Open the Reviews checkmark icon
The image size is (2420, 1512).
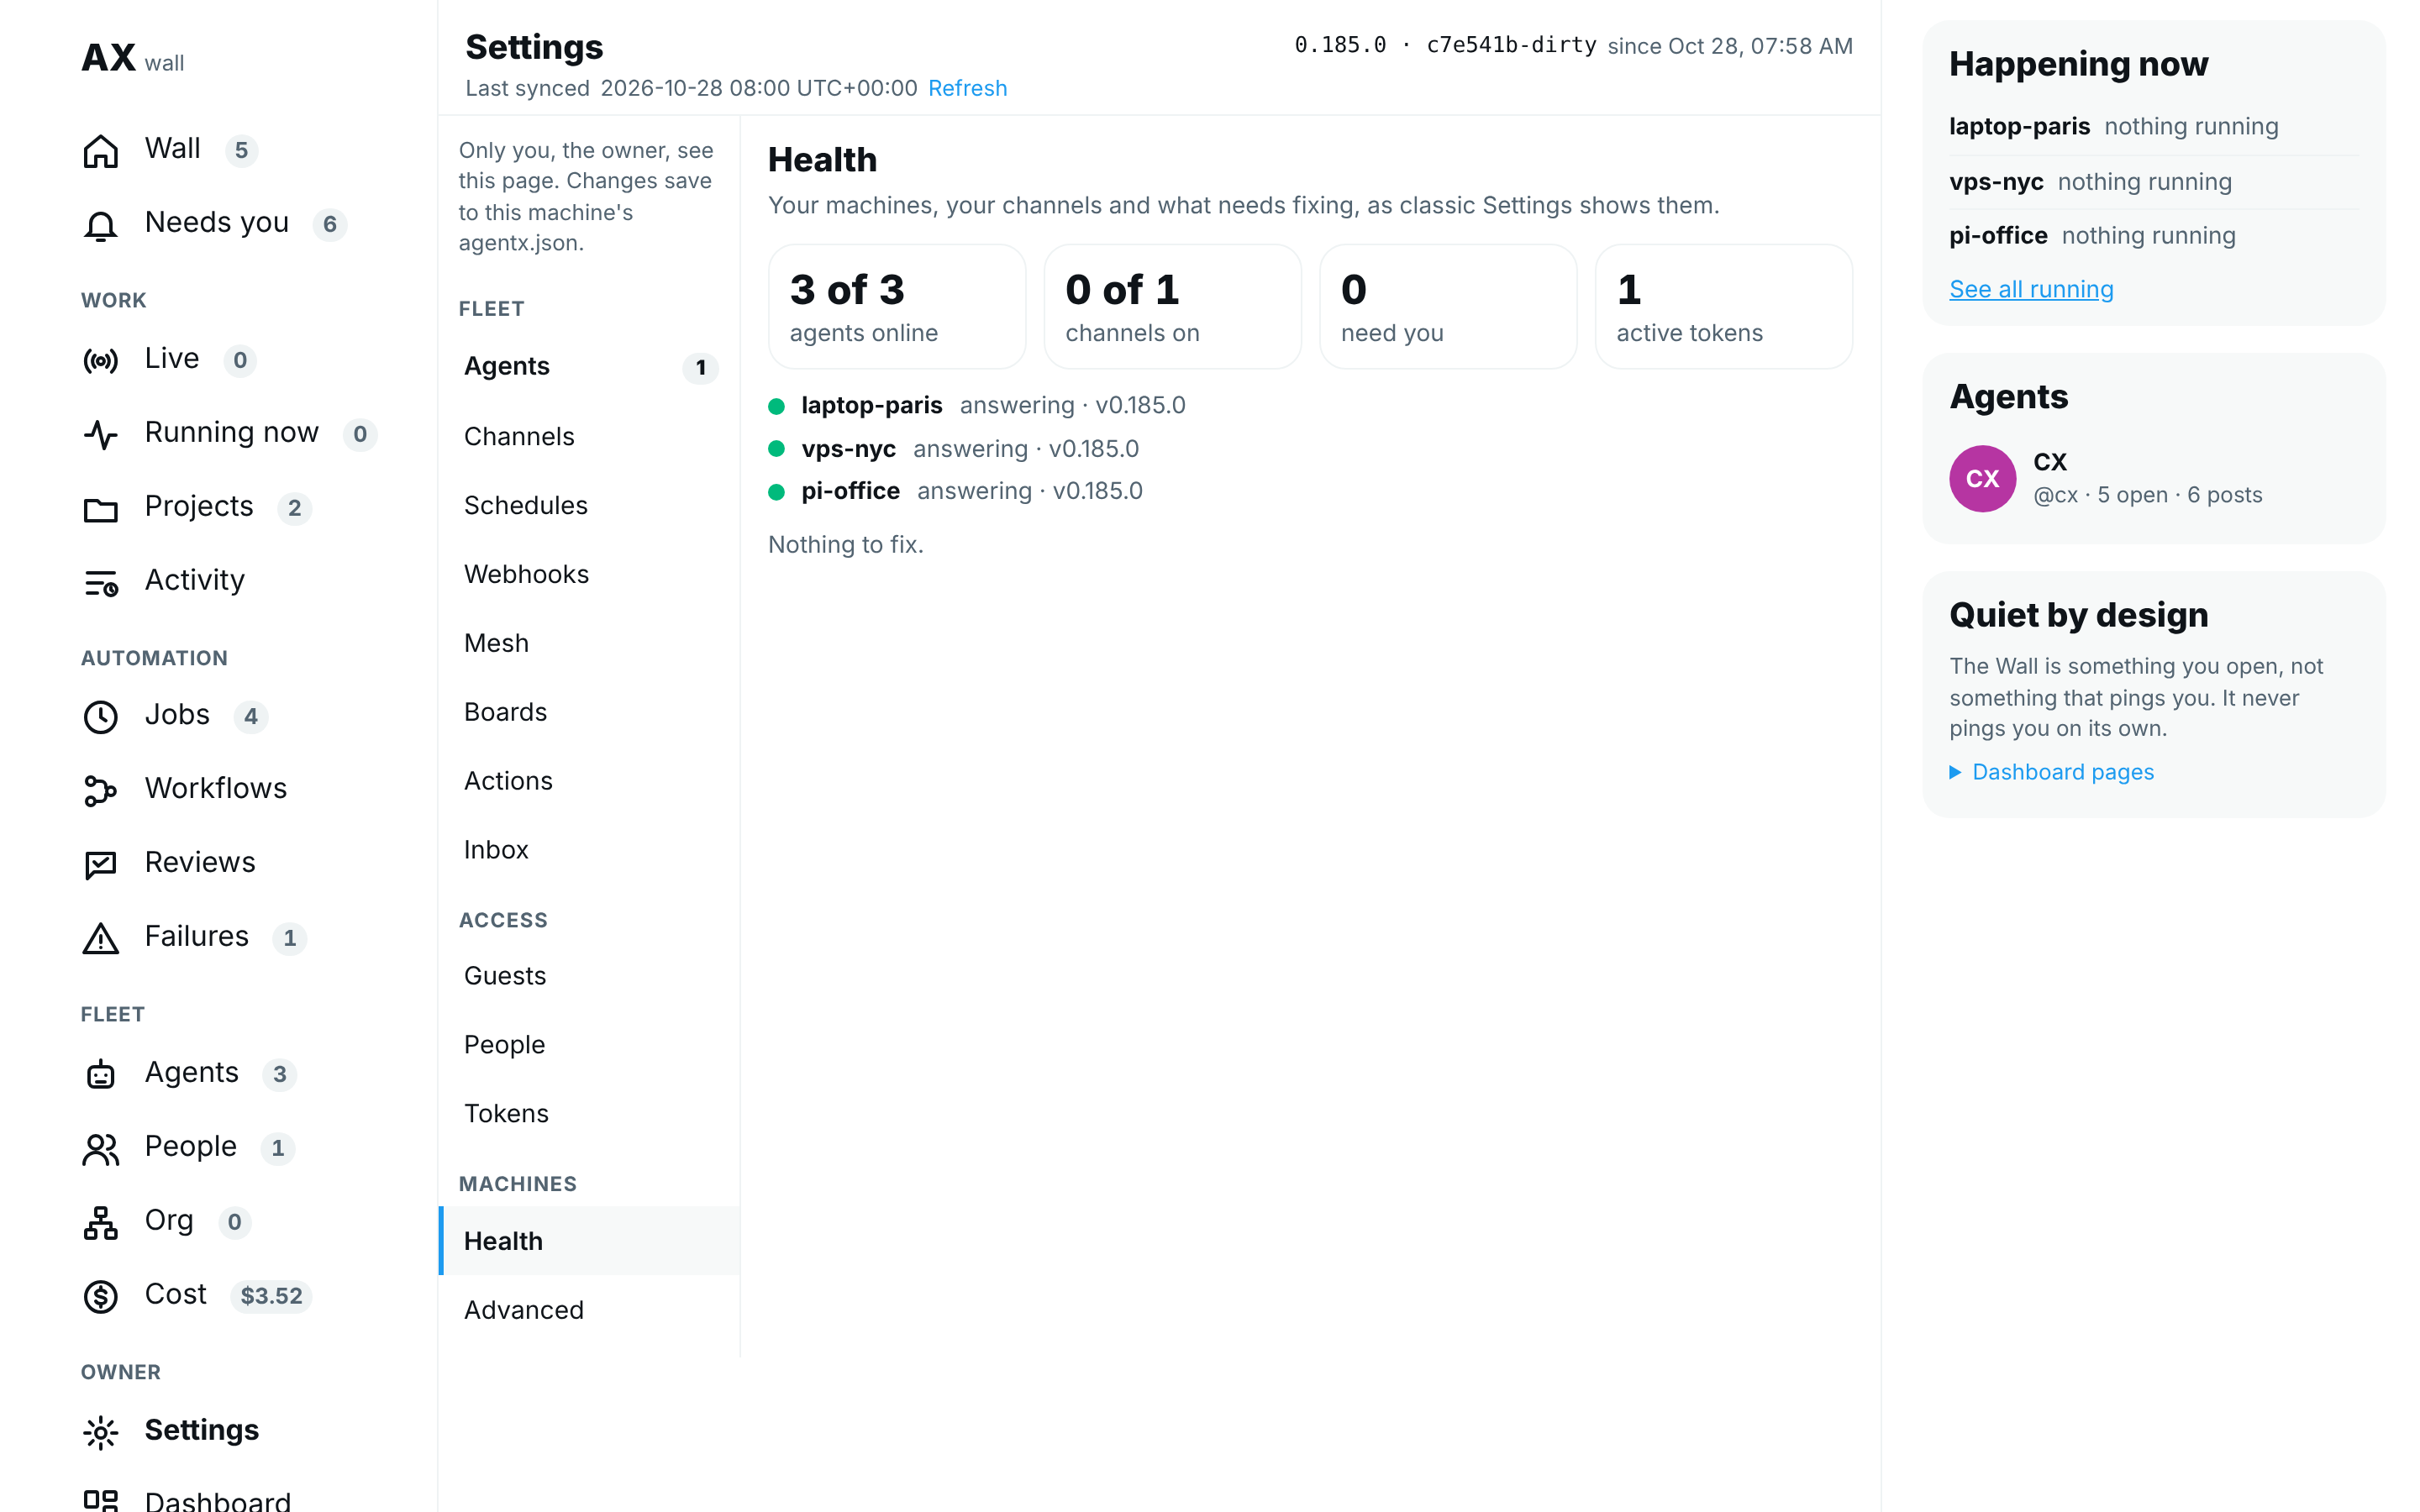101,864
